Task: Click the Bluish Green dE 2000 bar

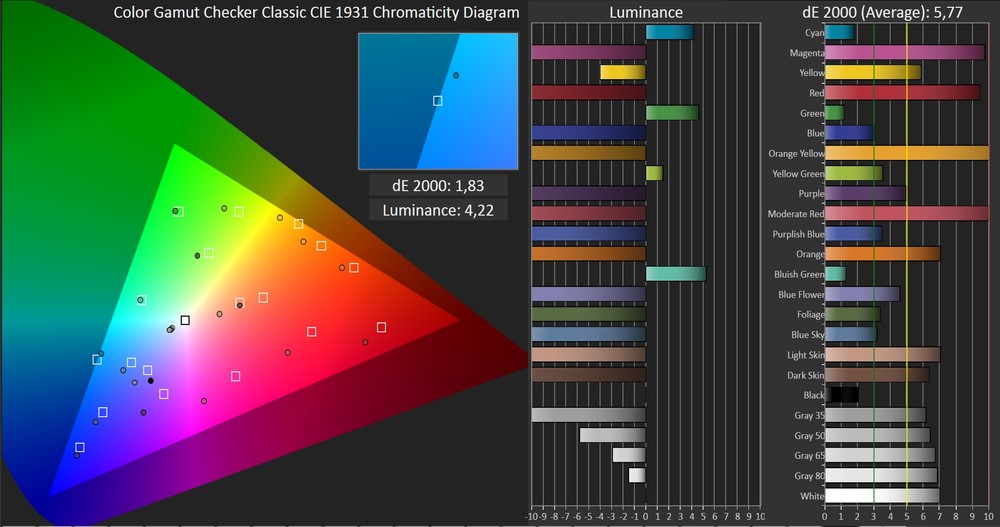Action: (x=835, y=274)
